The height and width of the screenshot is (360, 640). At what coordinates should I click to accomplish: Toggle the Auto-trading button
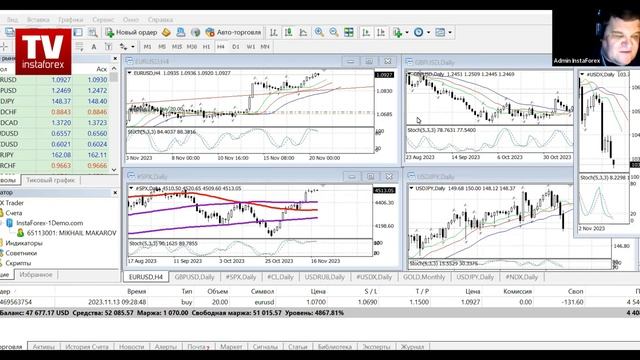(x=233, y=32)
